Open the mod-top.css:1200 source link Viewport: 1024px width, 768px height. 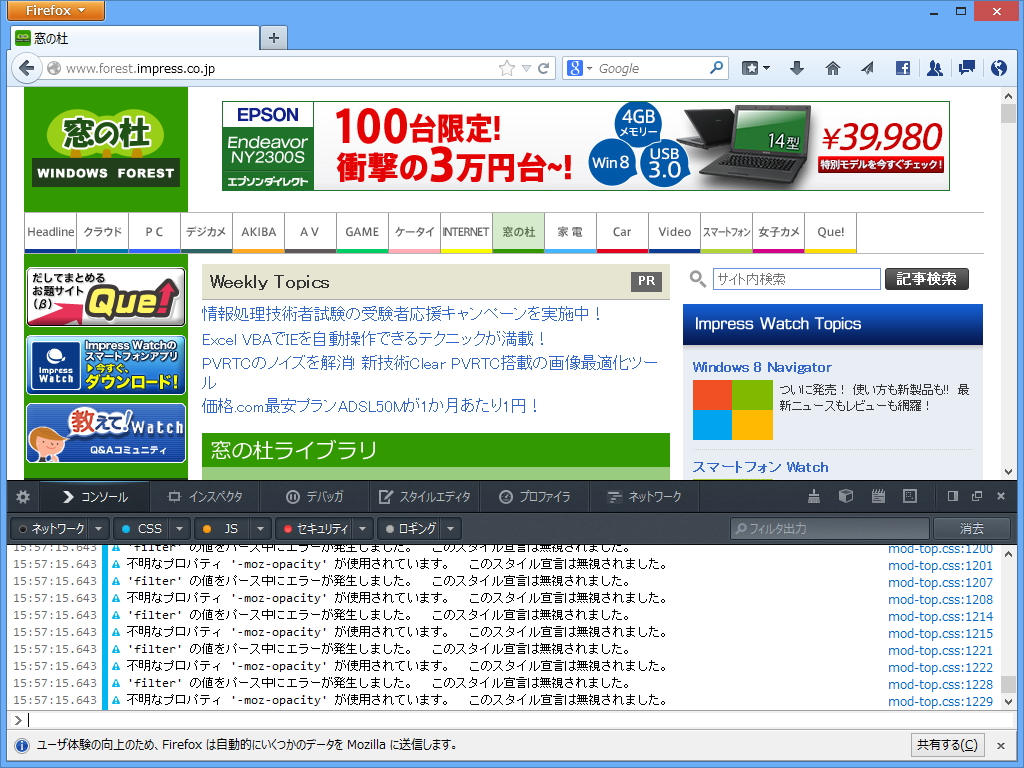click(x=940, y=547)
